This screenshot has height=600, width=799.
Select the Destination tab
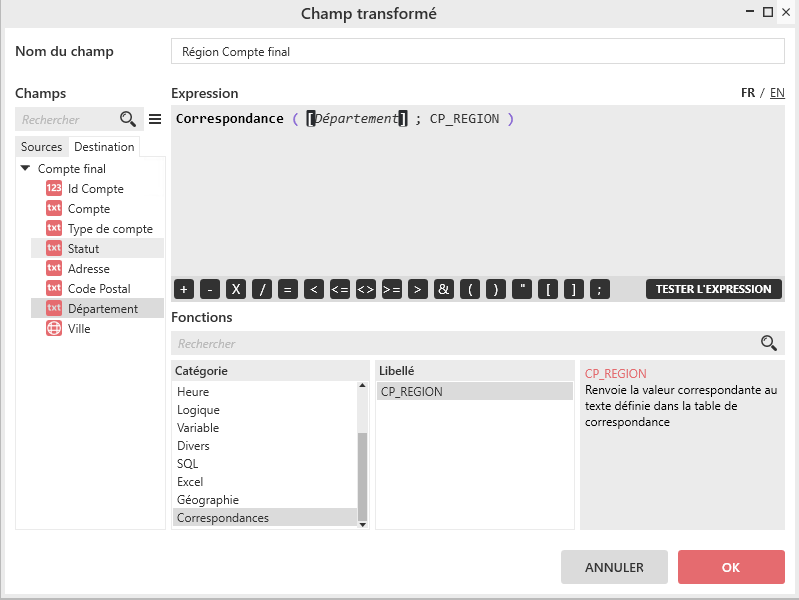(x=104, y=147)
